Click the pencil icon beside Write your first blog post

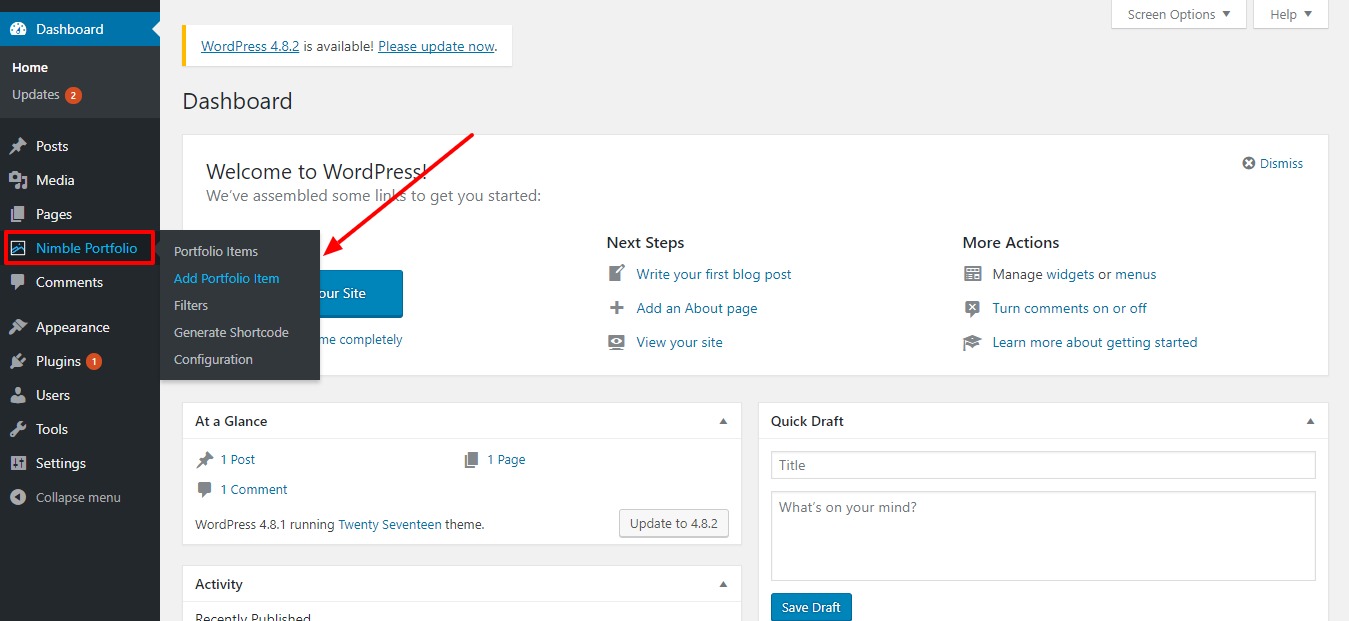[x=616, y=274]
